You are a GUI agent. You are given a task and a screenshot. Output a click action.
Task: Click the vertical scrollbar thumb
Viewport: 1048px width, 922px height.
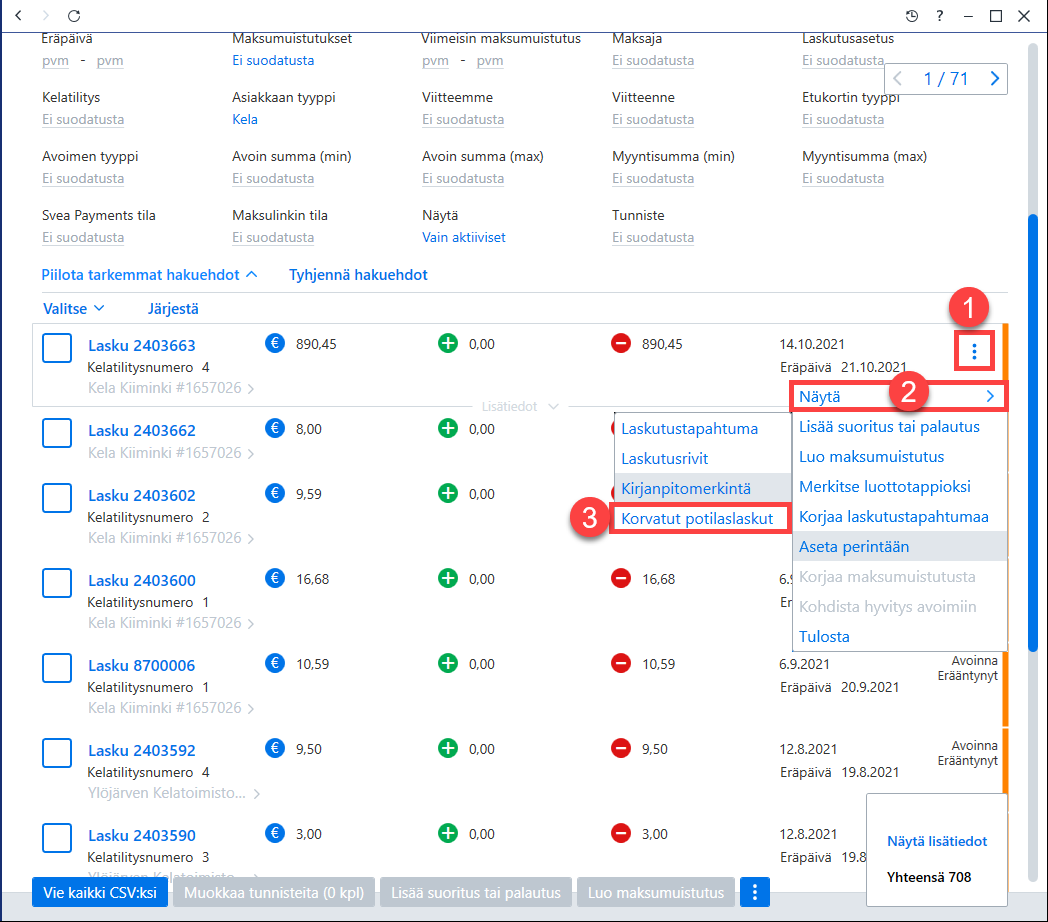(x=1033, y=433)
